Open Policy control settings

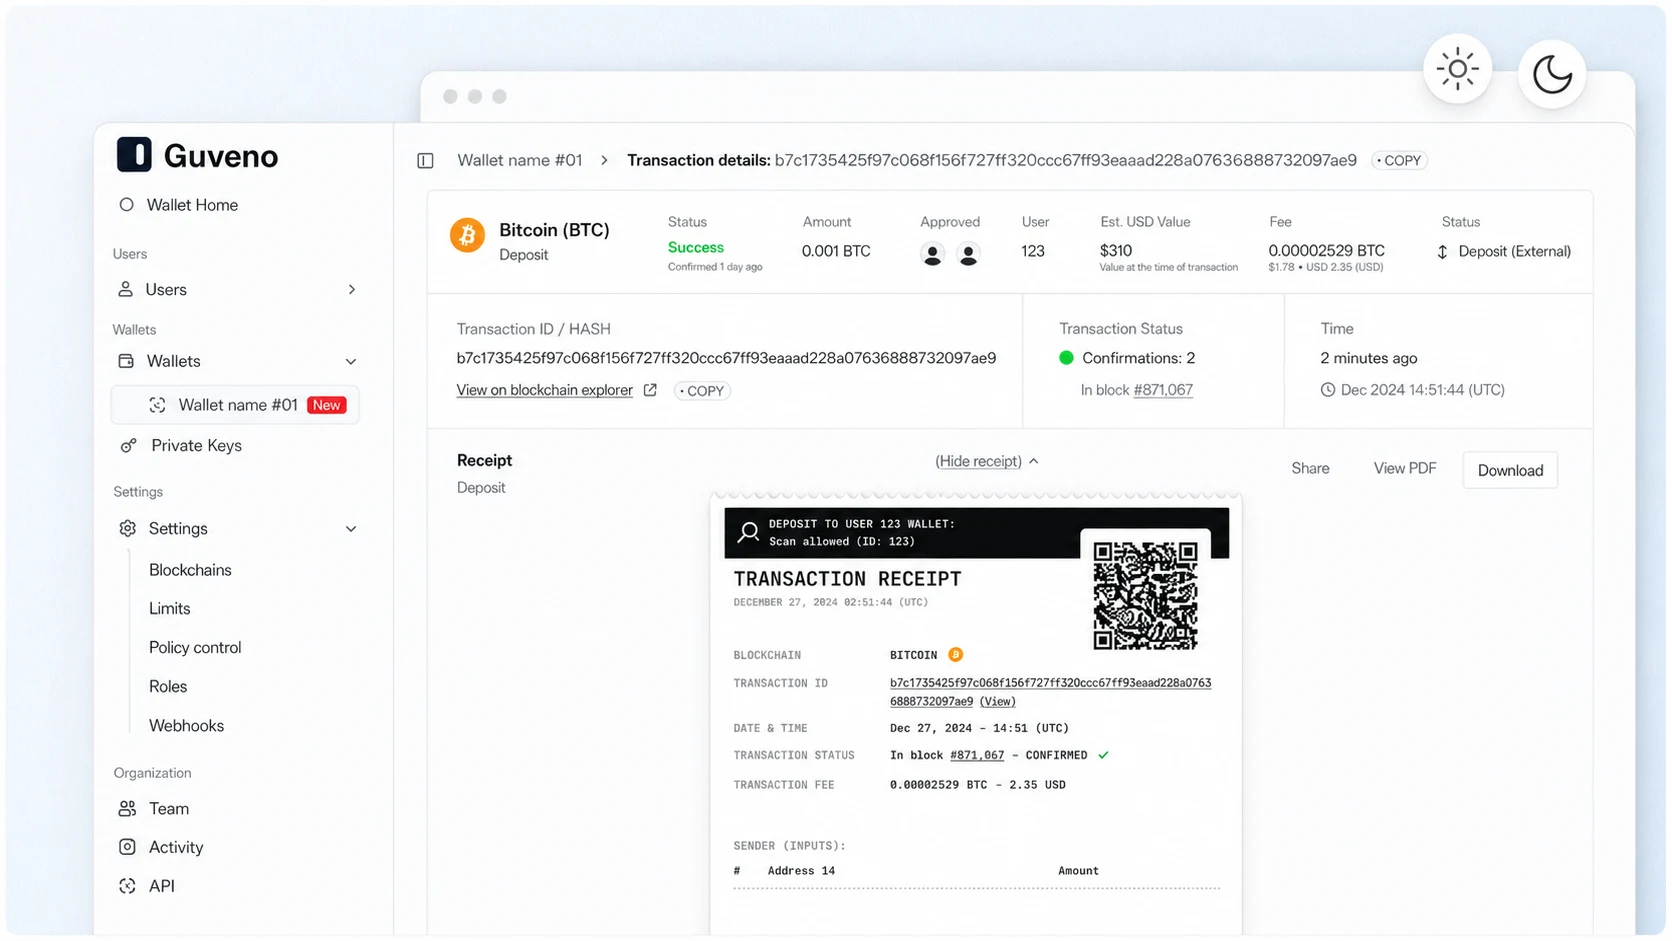pyautogui.click(x=195, y=648)
